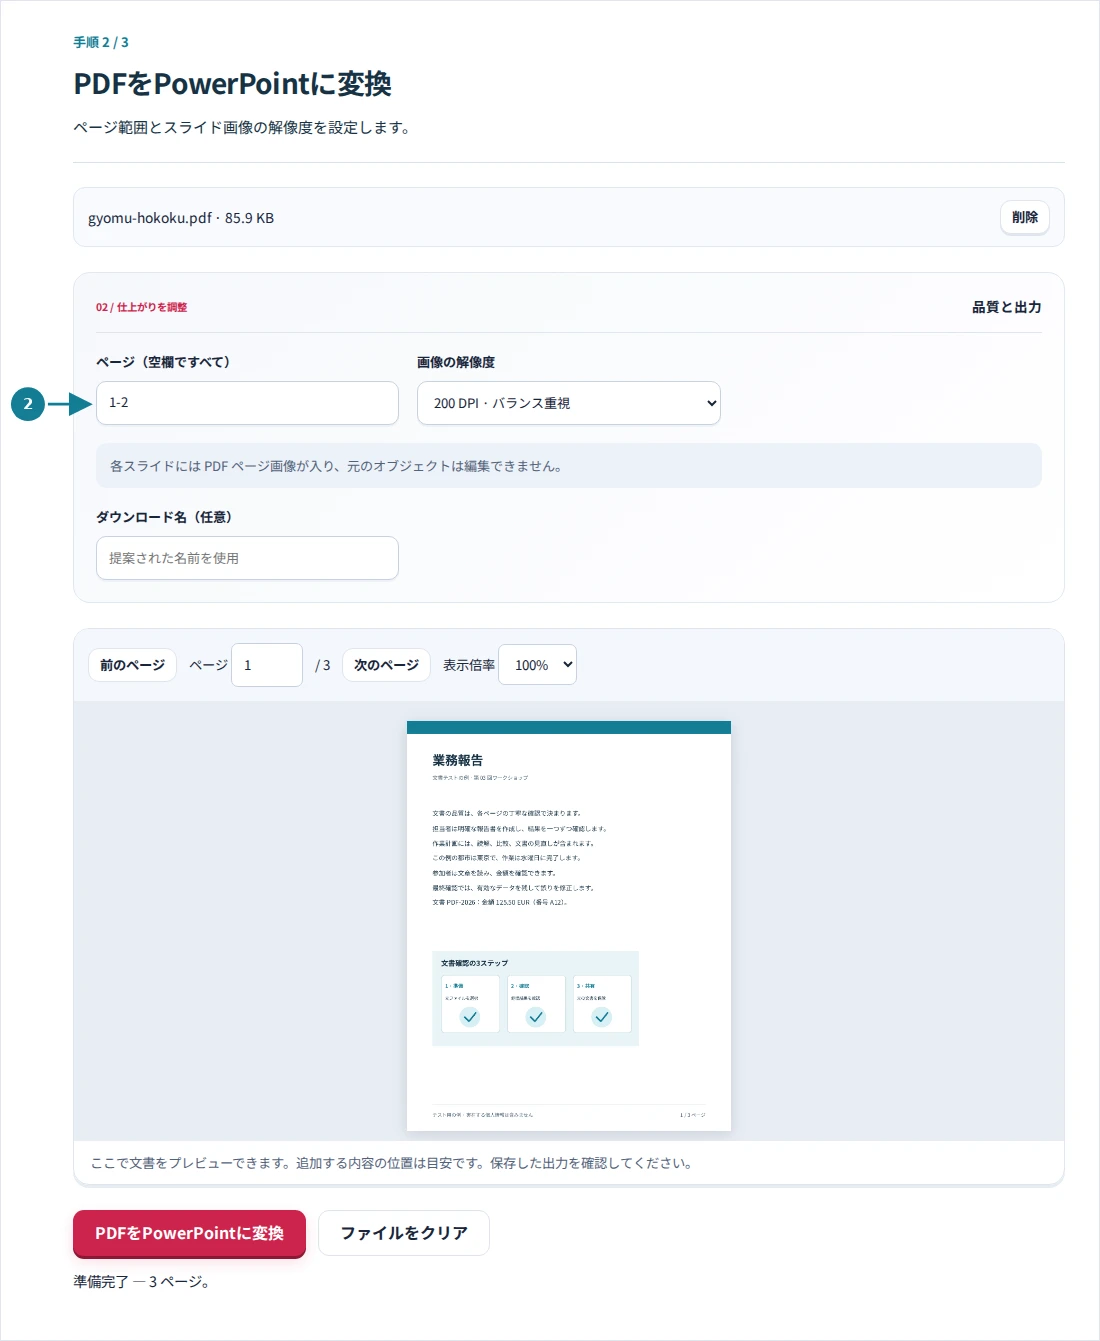Viewport: 1100px width, 1341px height.
Task: Go to 前のページ in preview
Action: click(x=132, y=665)
